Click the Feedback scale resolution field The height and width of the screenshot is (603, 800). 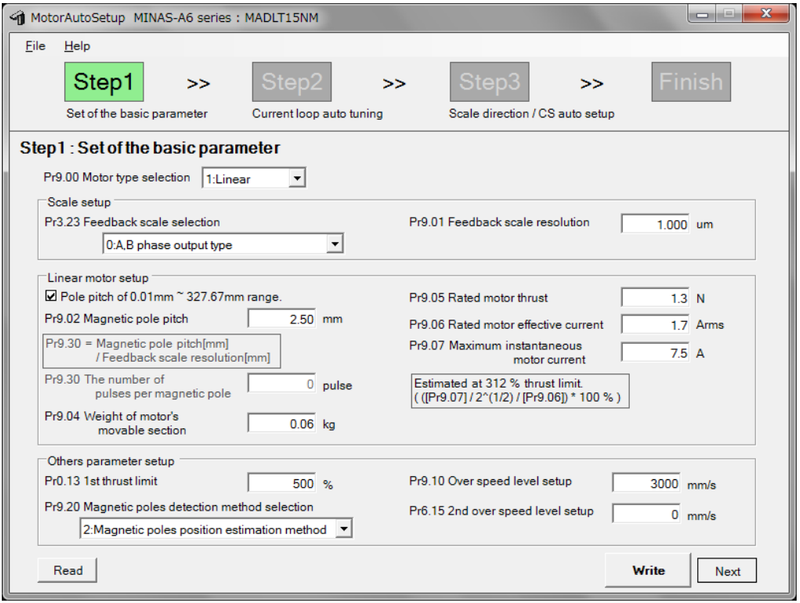pos(655,224)
